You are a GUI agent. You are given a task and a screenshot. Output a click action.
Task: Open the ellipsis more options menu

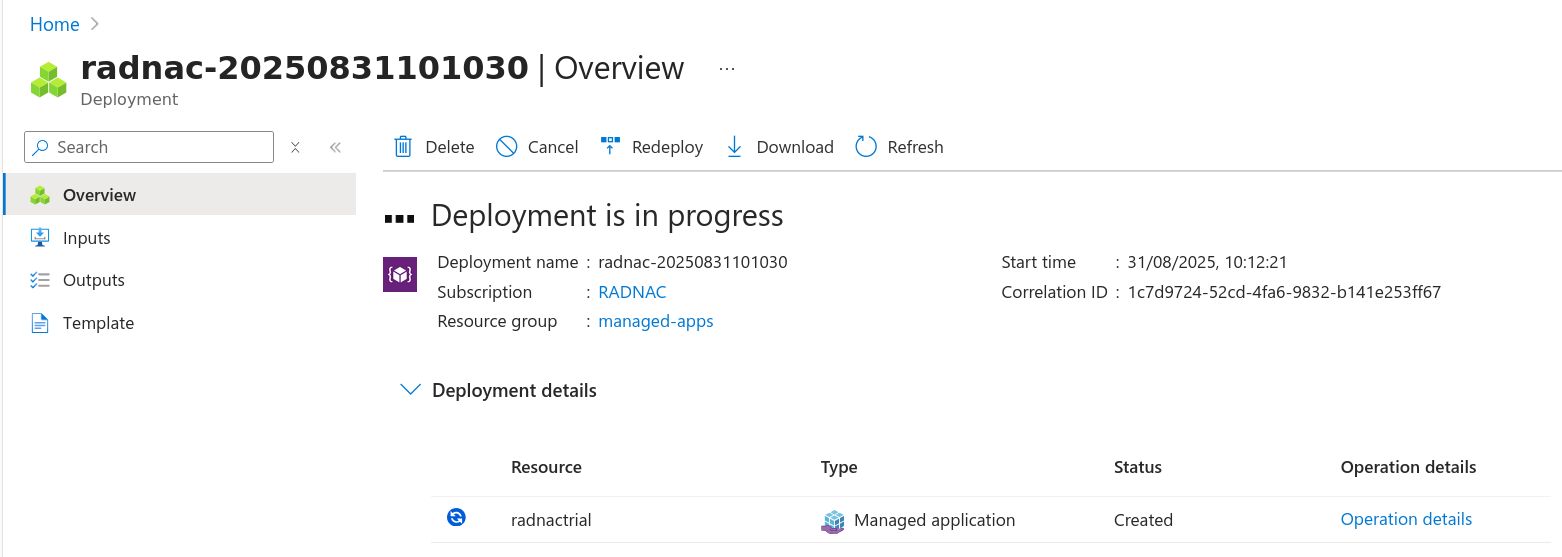727,68
